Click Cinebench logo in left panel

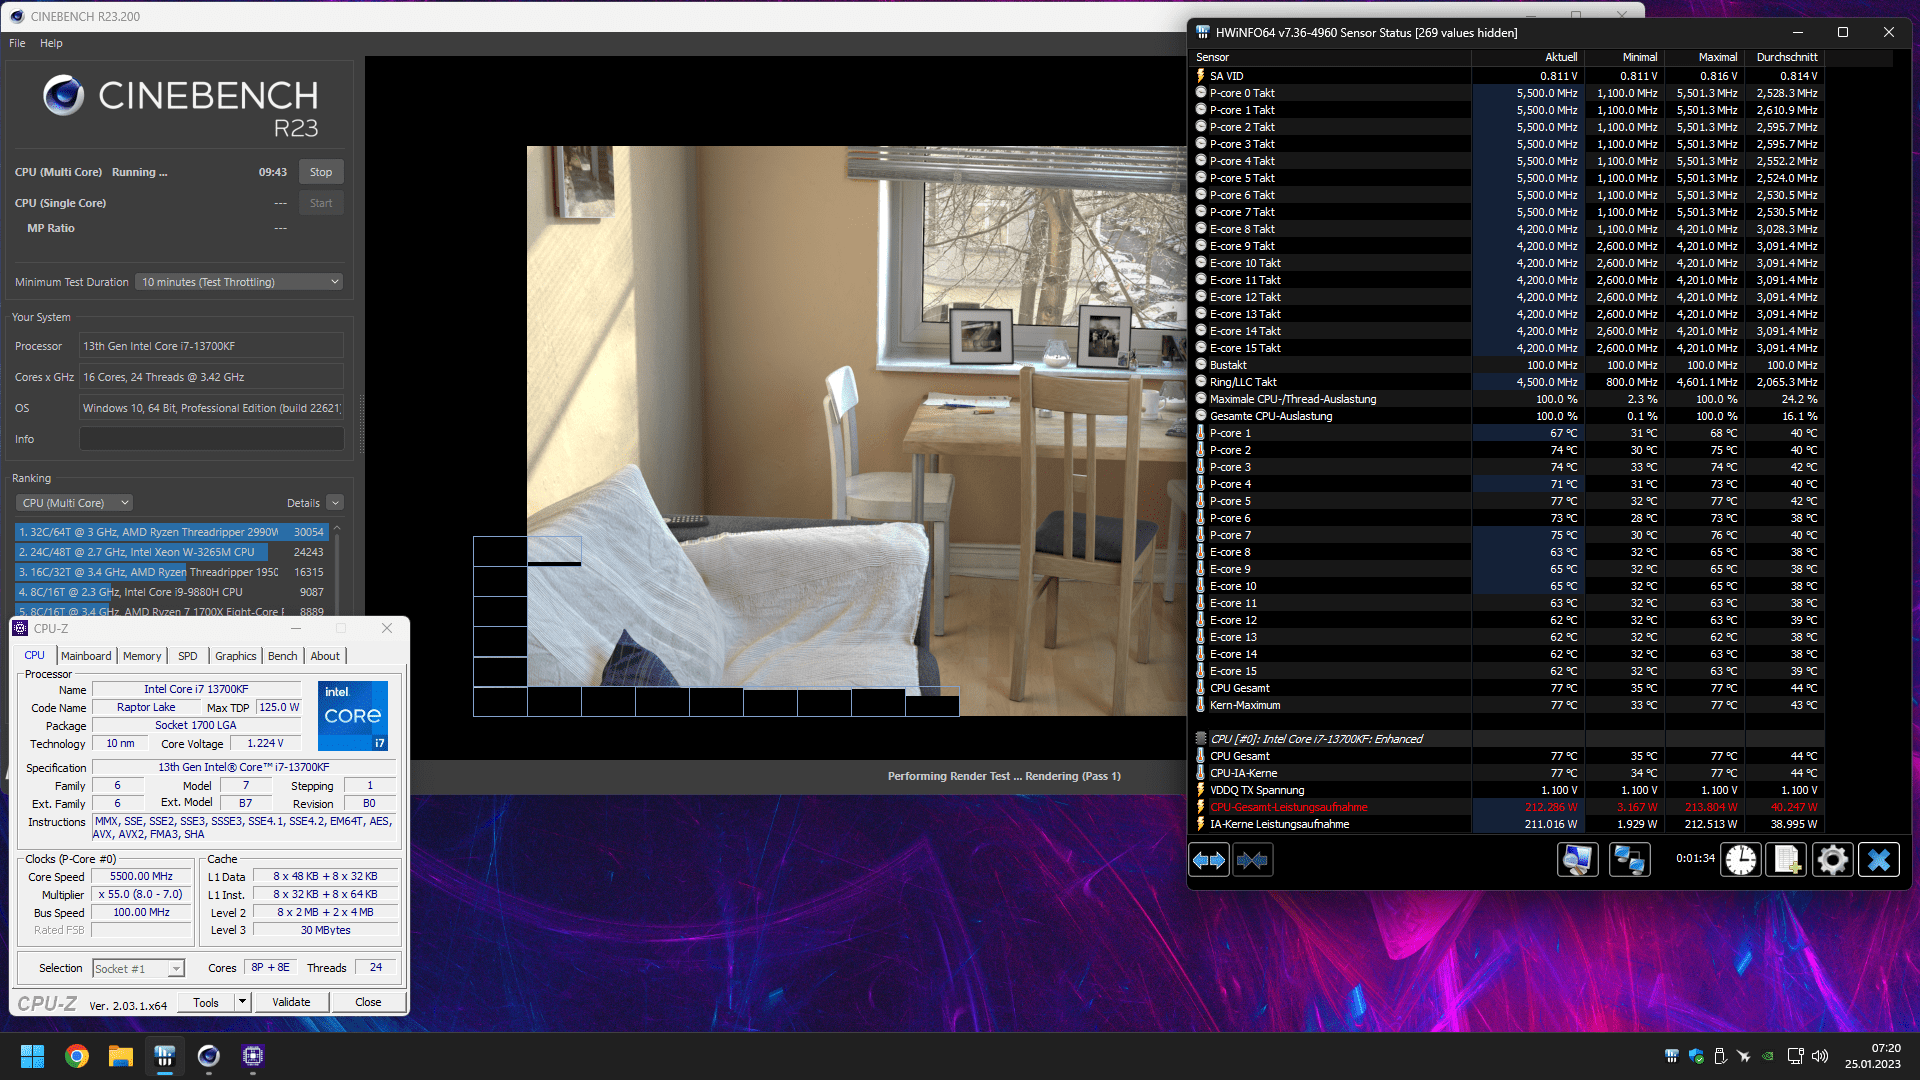coord(180,106)
